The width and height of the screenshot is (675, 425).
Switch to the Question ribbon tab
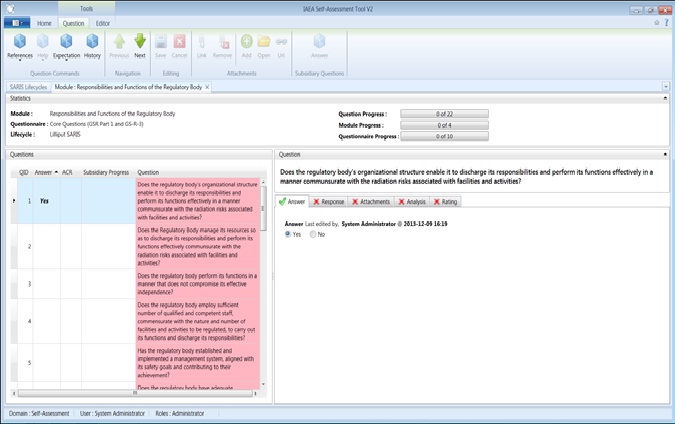coord(73,23)
